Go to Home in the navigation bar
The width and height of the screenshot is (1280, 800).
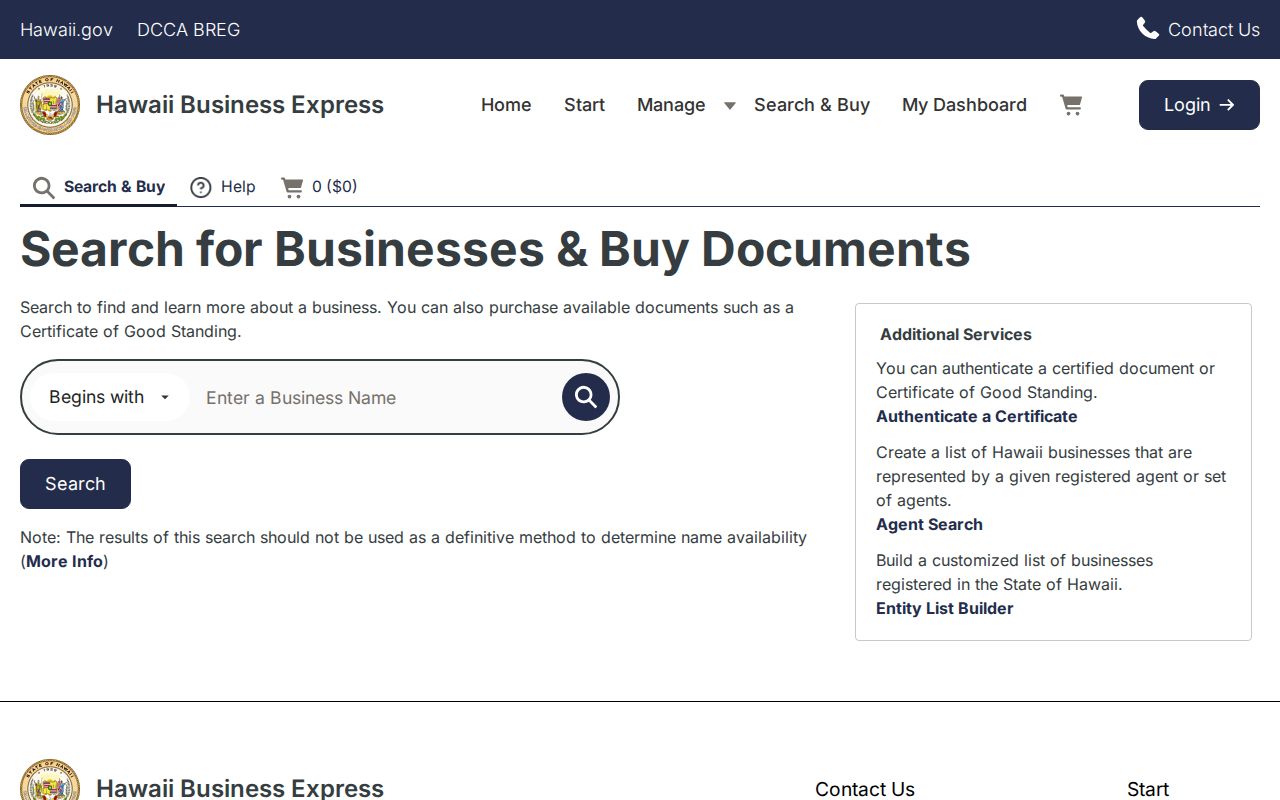[x=506, y=105]
